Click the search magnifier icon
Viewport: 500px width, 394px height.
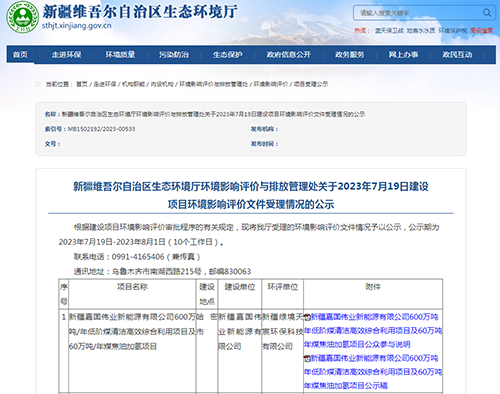[x=487, y=13]
